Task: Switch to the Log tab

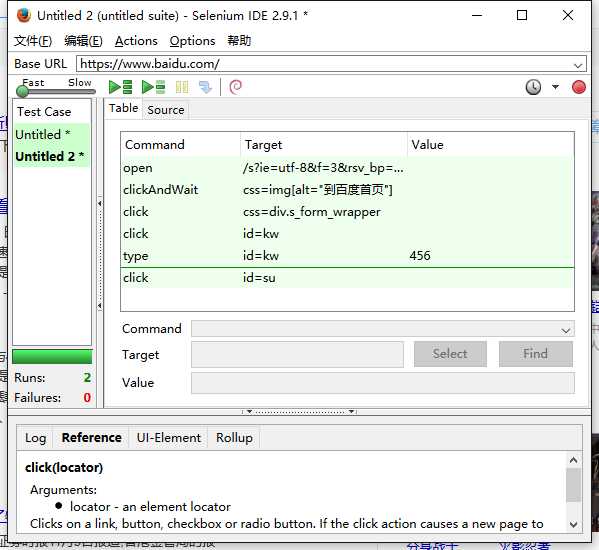Action: point(36,438)
